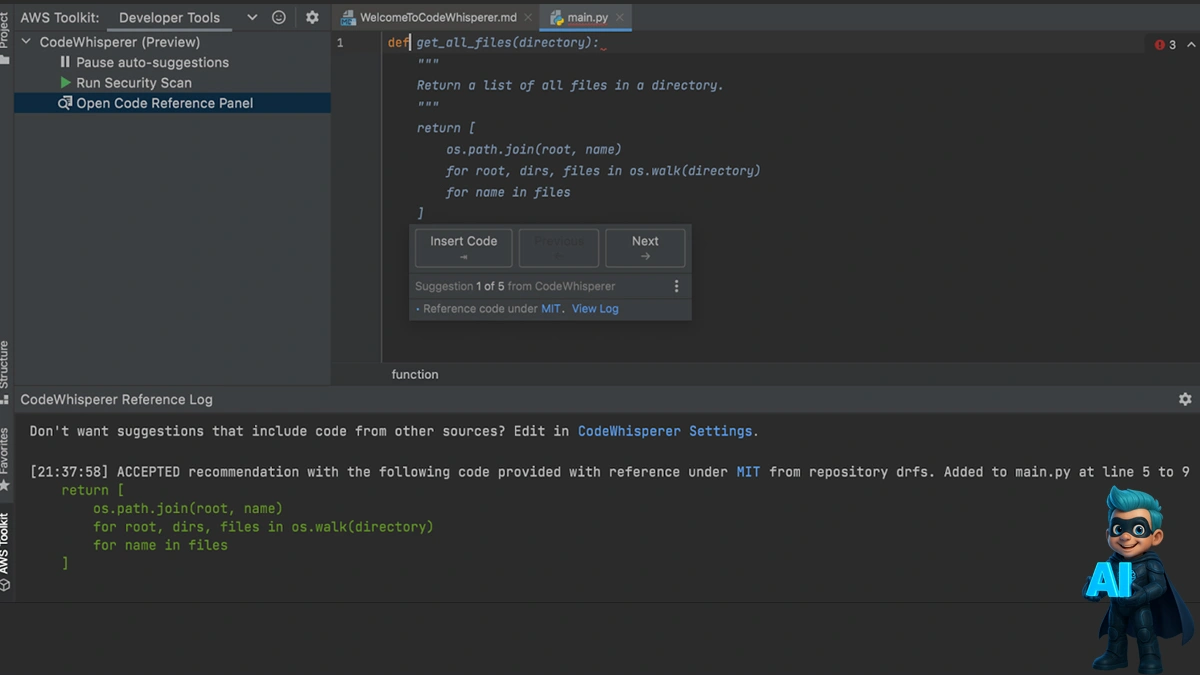Switch to the main.py editor tab
The width and height of the screenshot is (1200, 675).
point(587,18)
